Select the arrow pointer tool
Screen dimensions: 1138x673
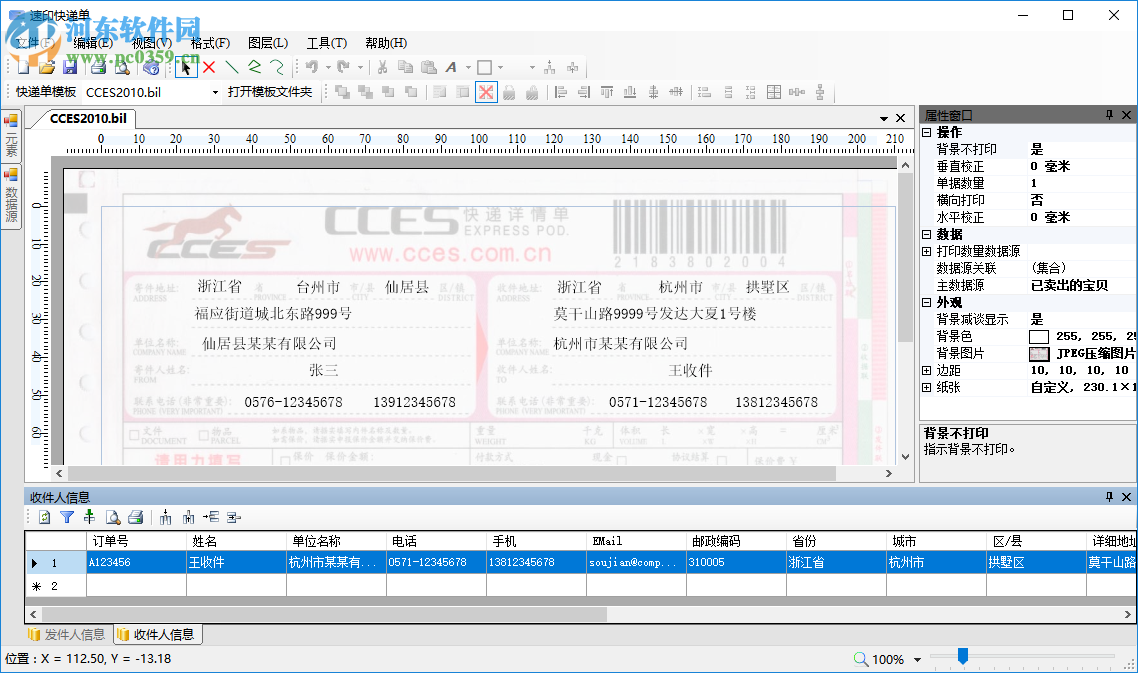tap(186, 67)
